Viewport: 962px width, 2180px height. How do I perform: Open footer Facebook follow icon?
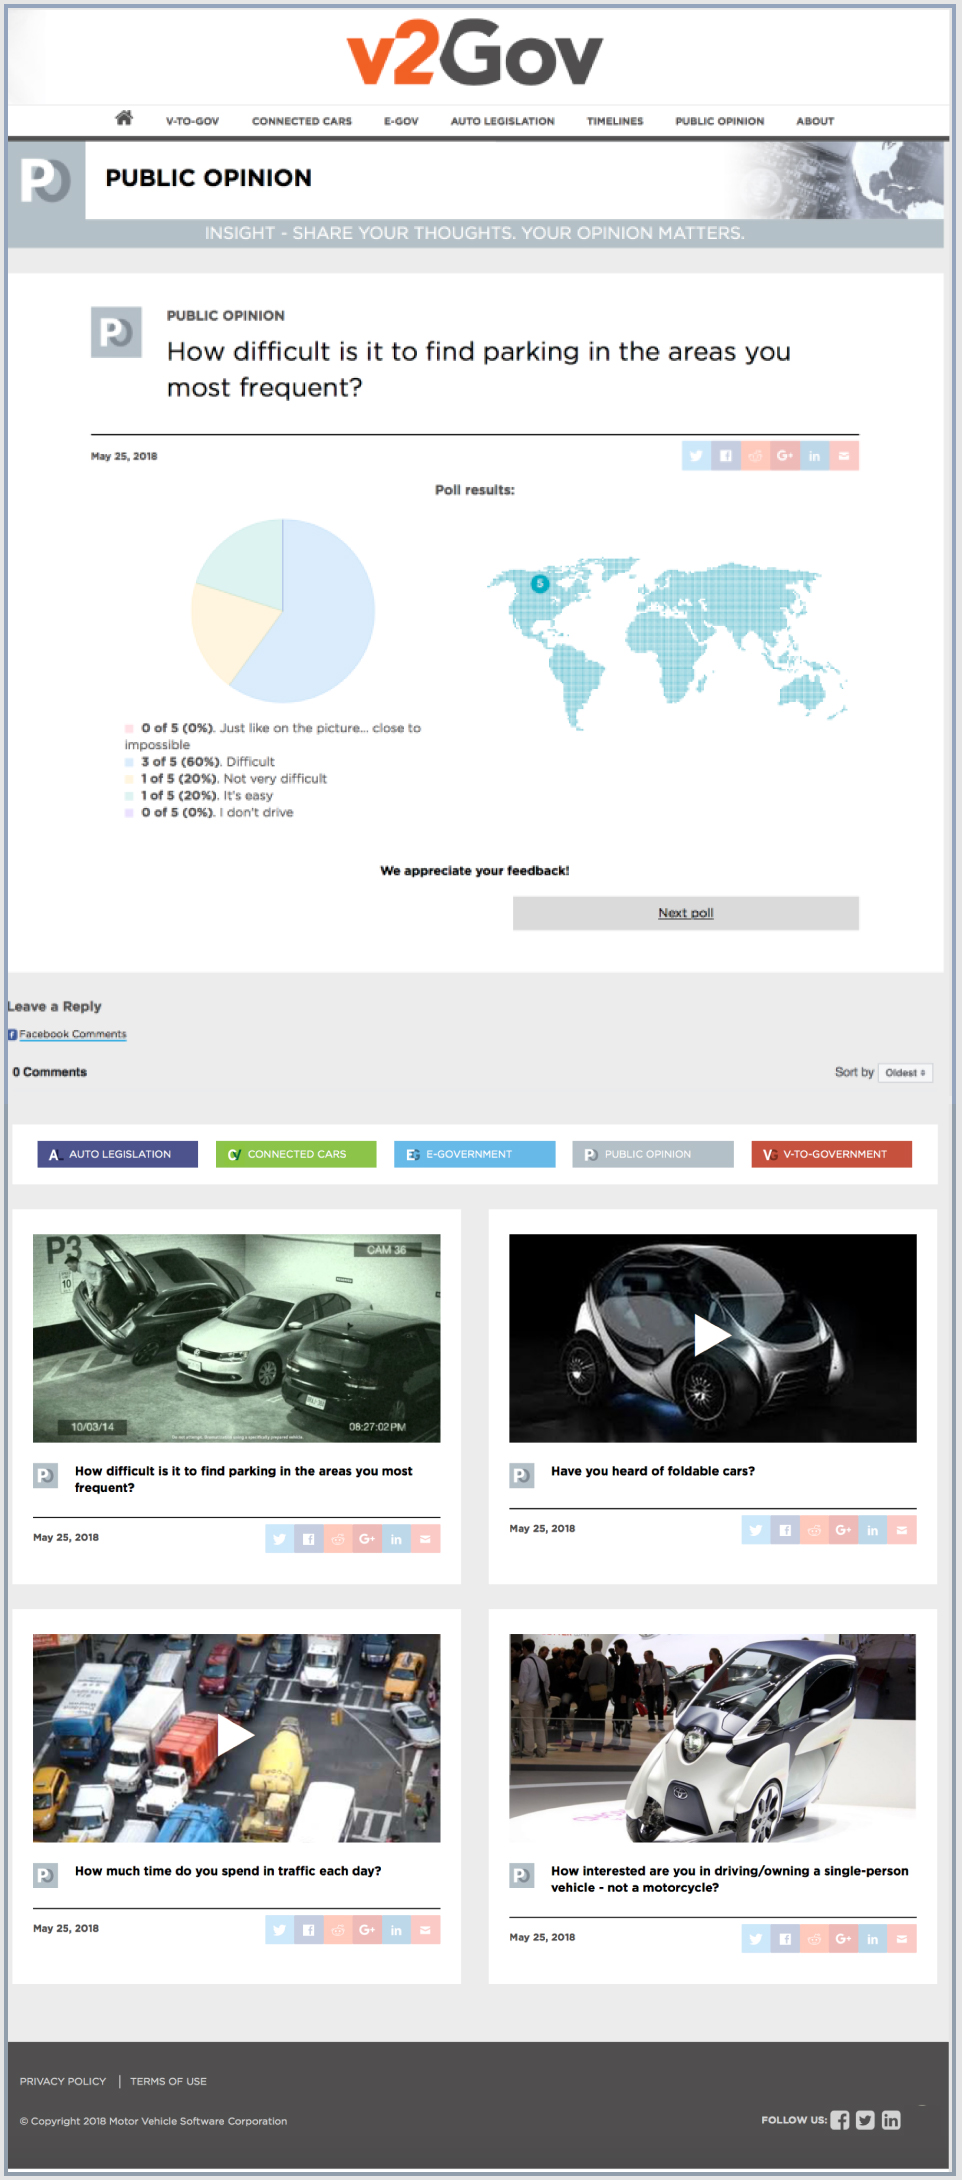click(x=840, y=2120)
